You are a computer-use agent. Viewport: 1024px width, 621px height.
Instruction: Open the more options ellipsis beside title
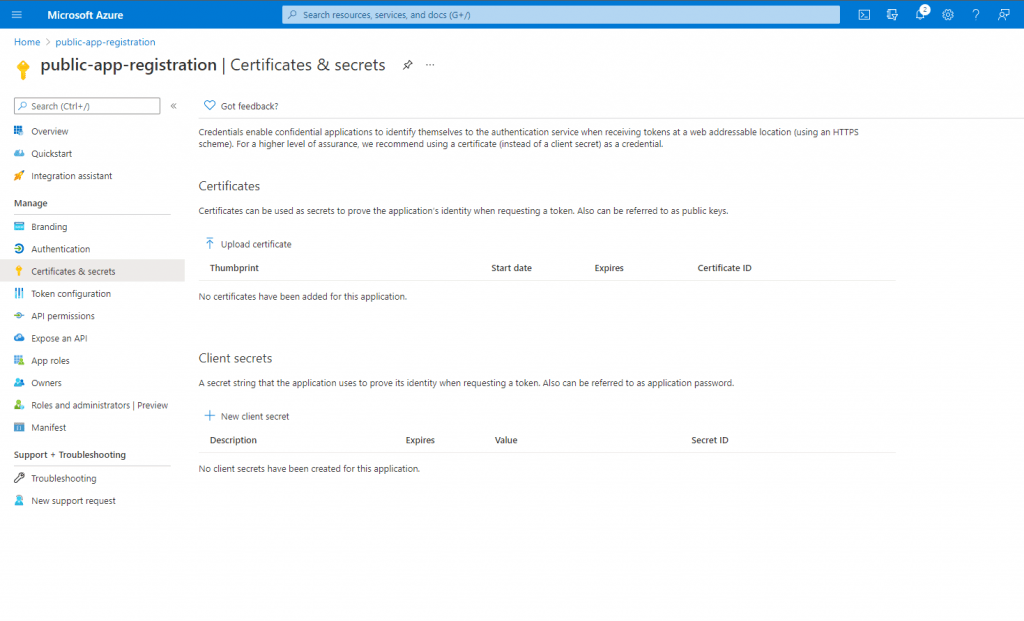(x=430, y=65)
